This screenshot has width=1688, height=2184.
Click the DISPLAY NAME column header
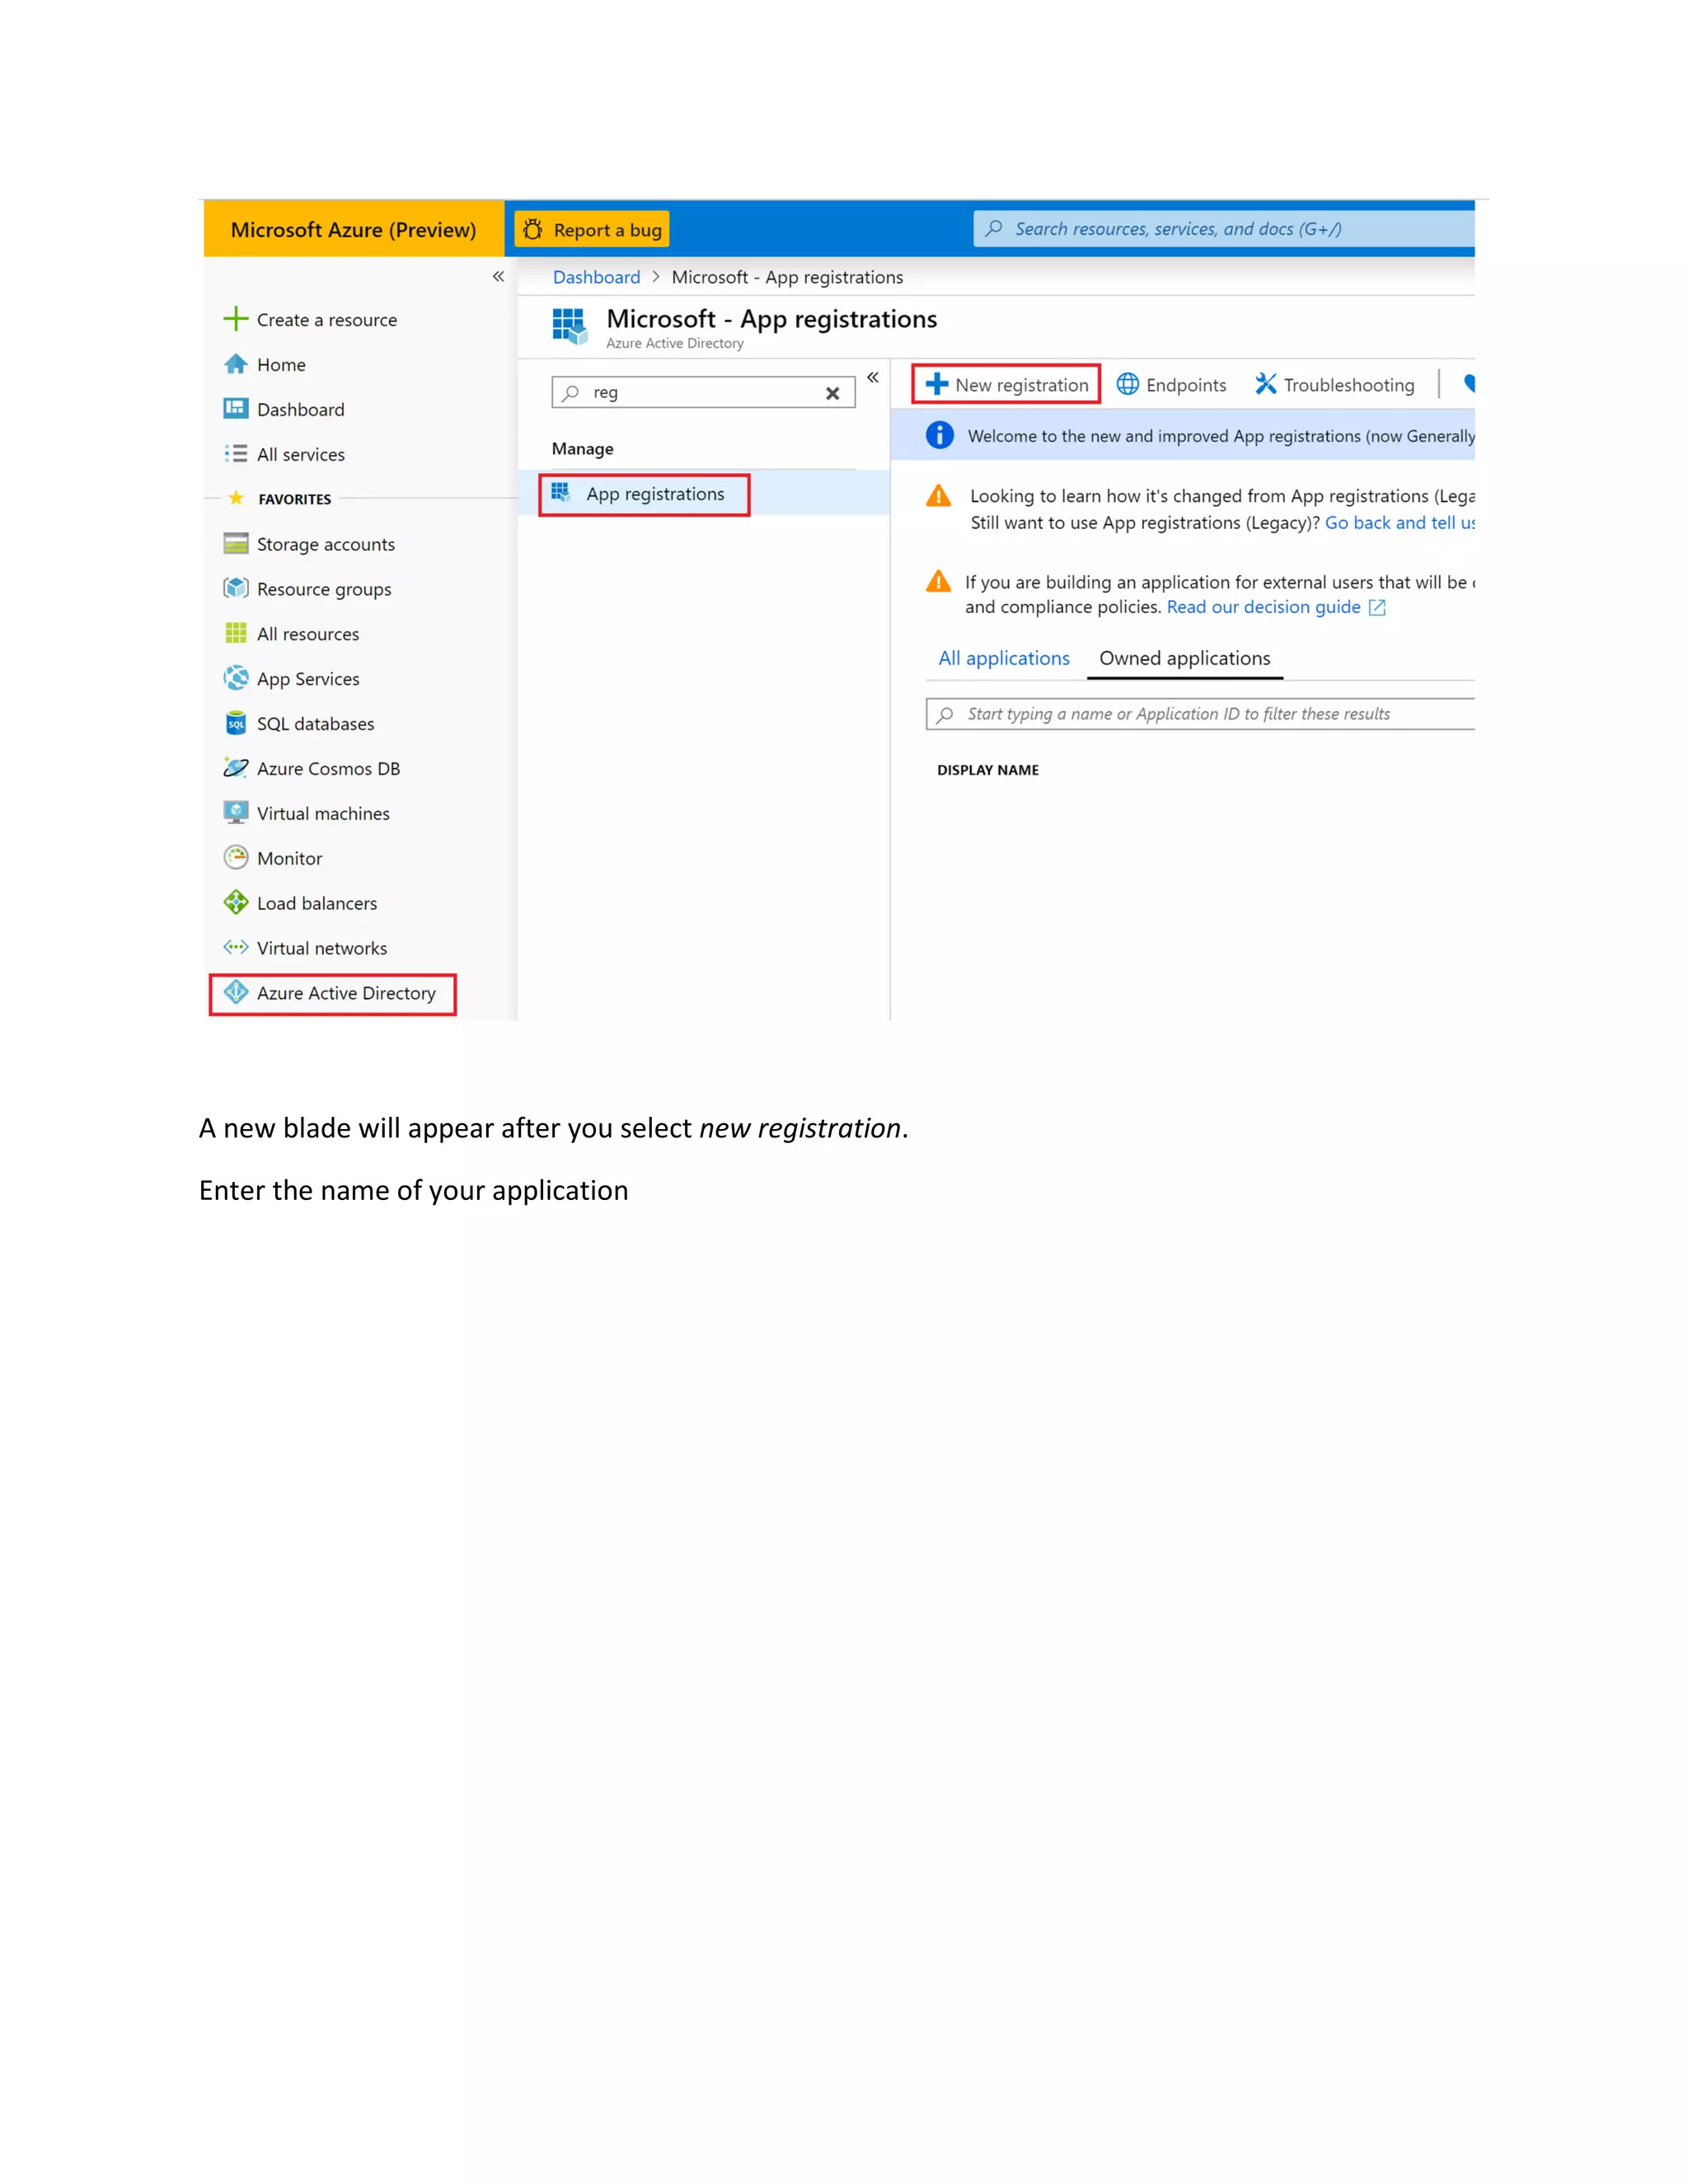pyautogui.click(x=988, y=770)
